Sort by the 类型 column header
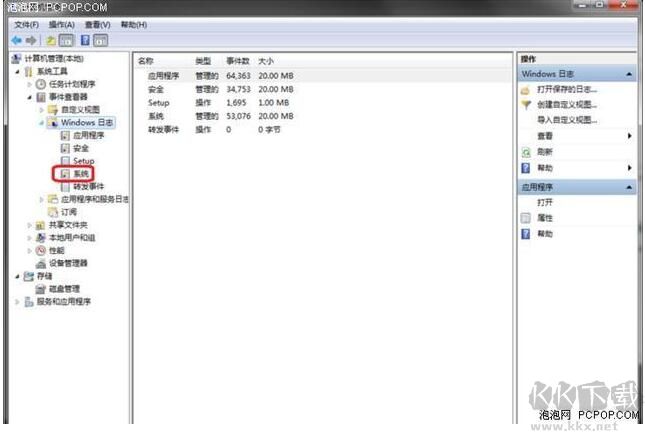The width and height of the screenshot is (645, 433). coord(203,61)
